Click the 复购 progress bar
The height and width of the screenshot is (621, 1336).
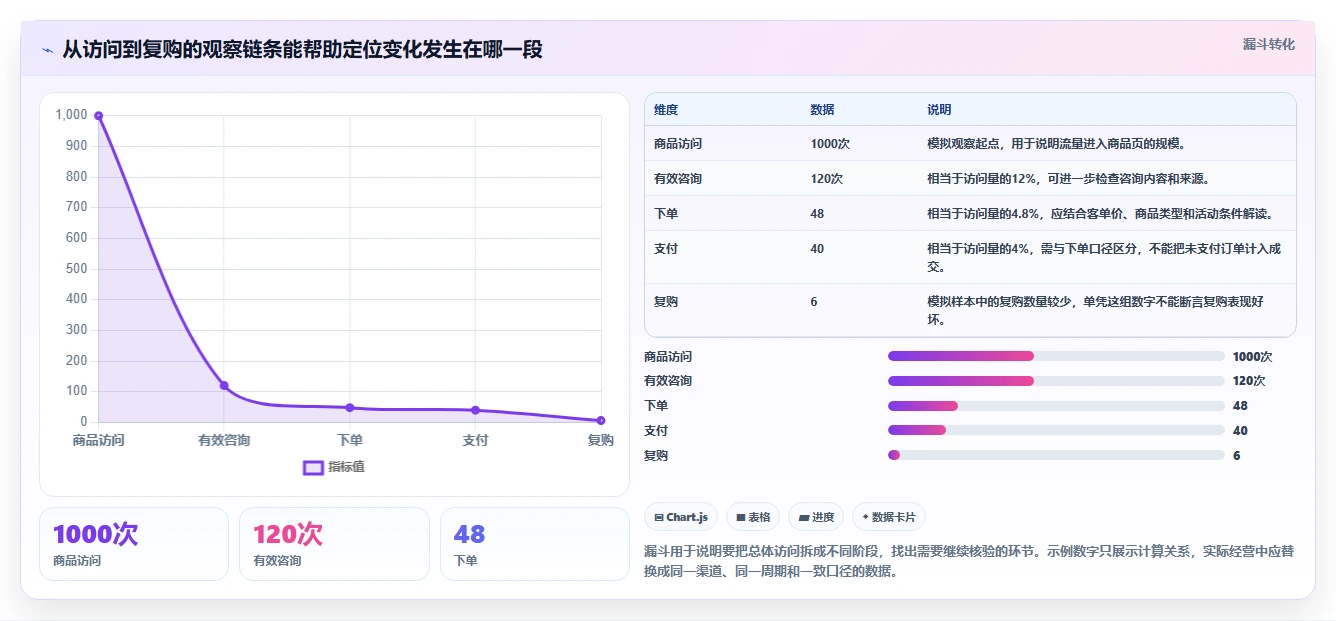click(1056, 455)
